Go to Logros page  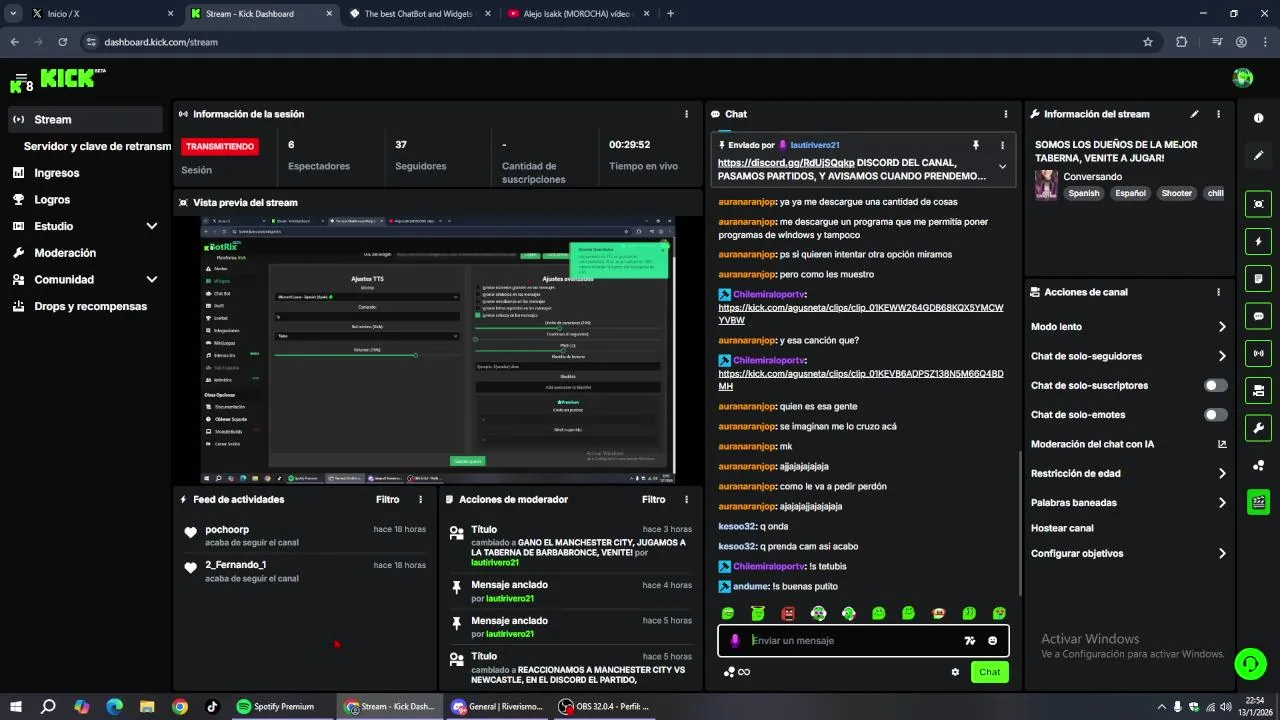[x=52, y=200]
